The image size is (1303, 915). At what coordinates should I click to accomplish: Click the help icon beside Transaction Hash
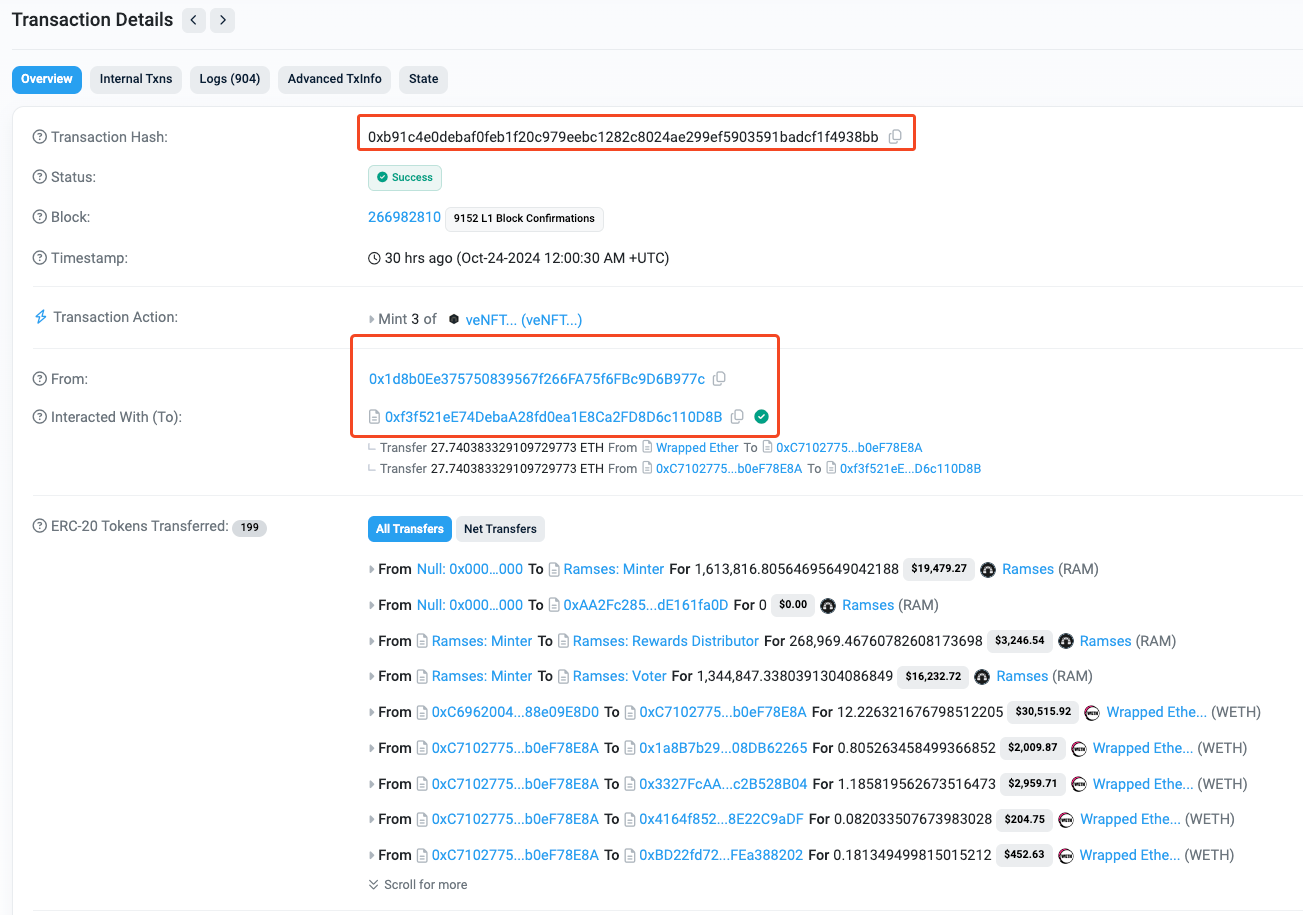tap(38, 136)
